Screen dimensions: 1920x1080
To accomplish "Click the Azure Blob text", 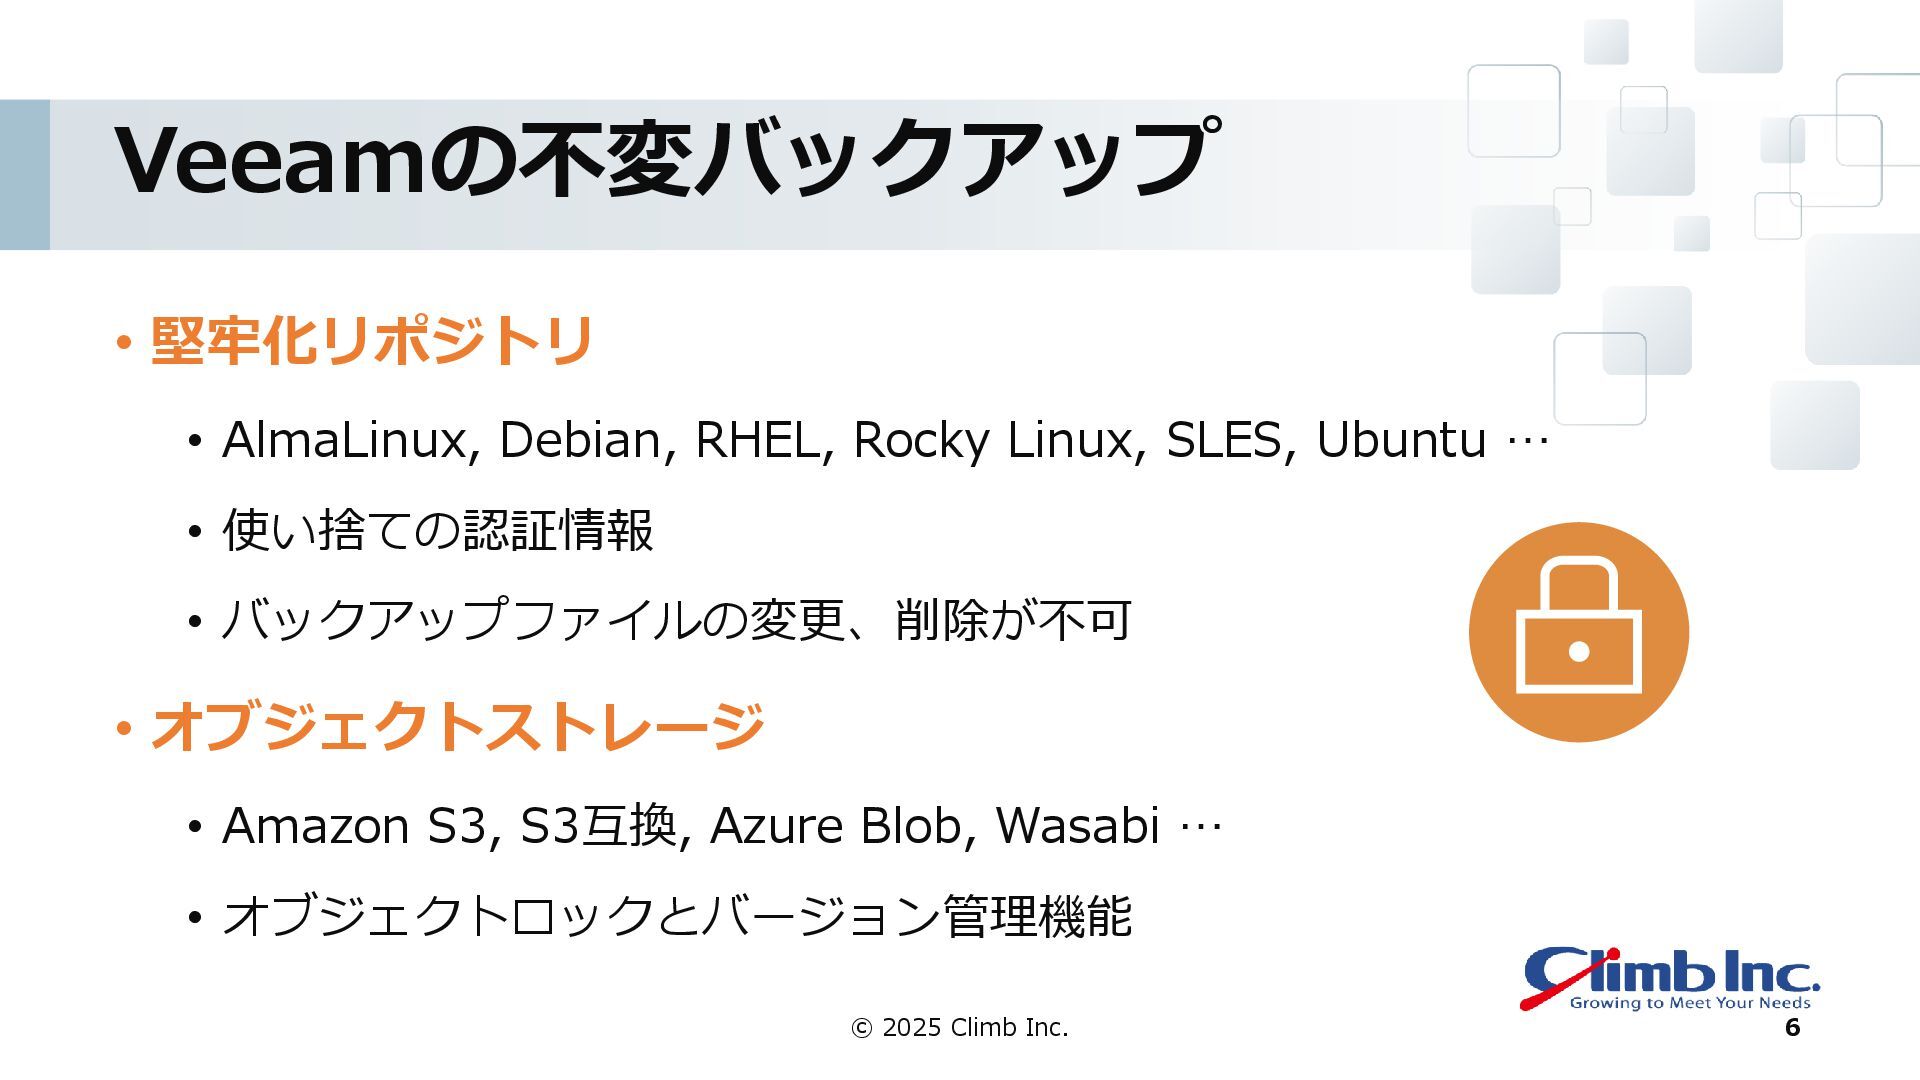I will 835,826.
